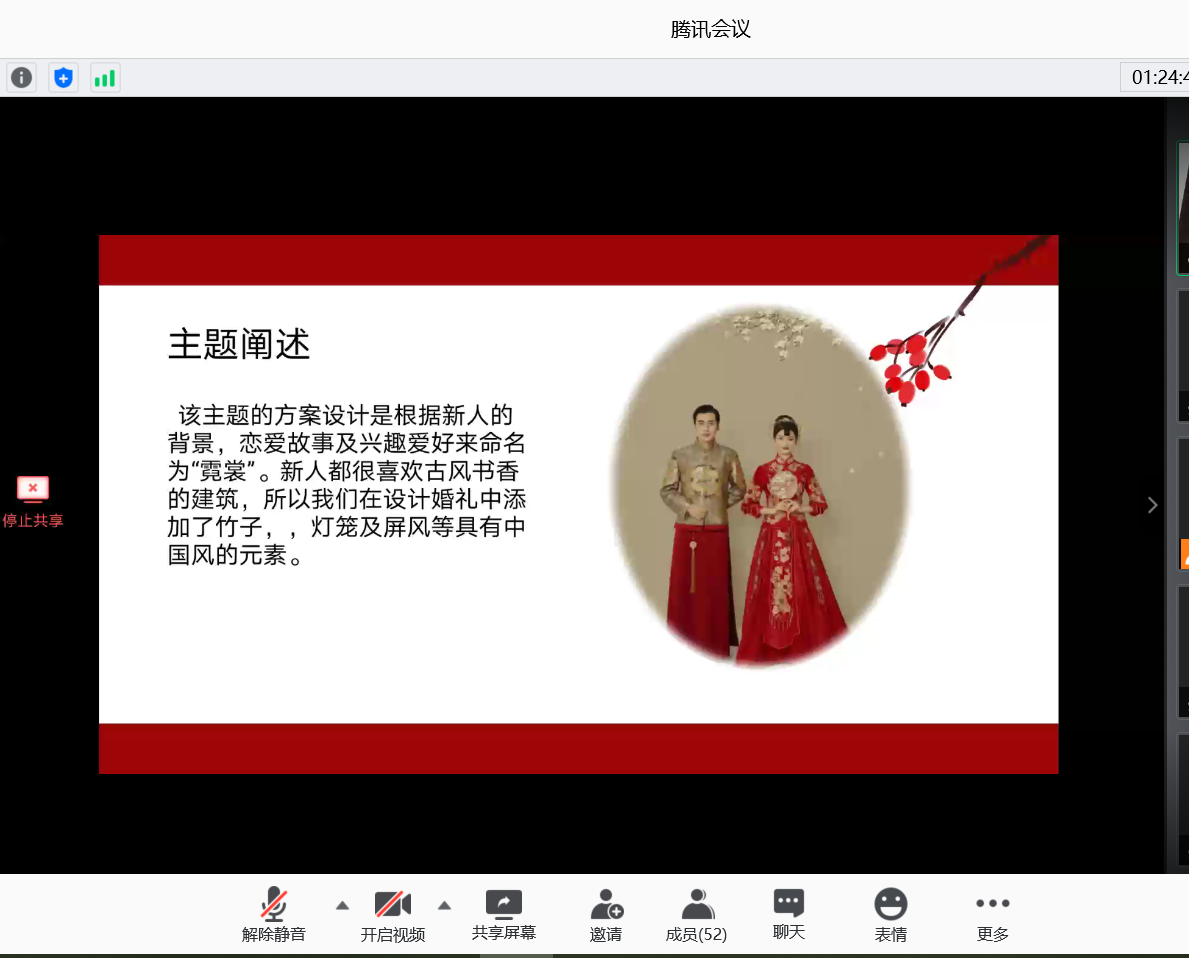The image size is (1189, 958).
Task: Open the meeting info icon
Action: tap(22, 77)
